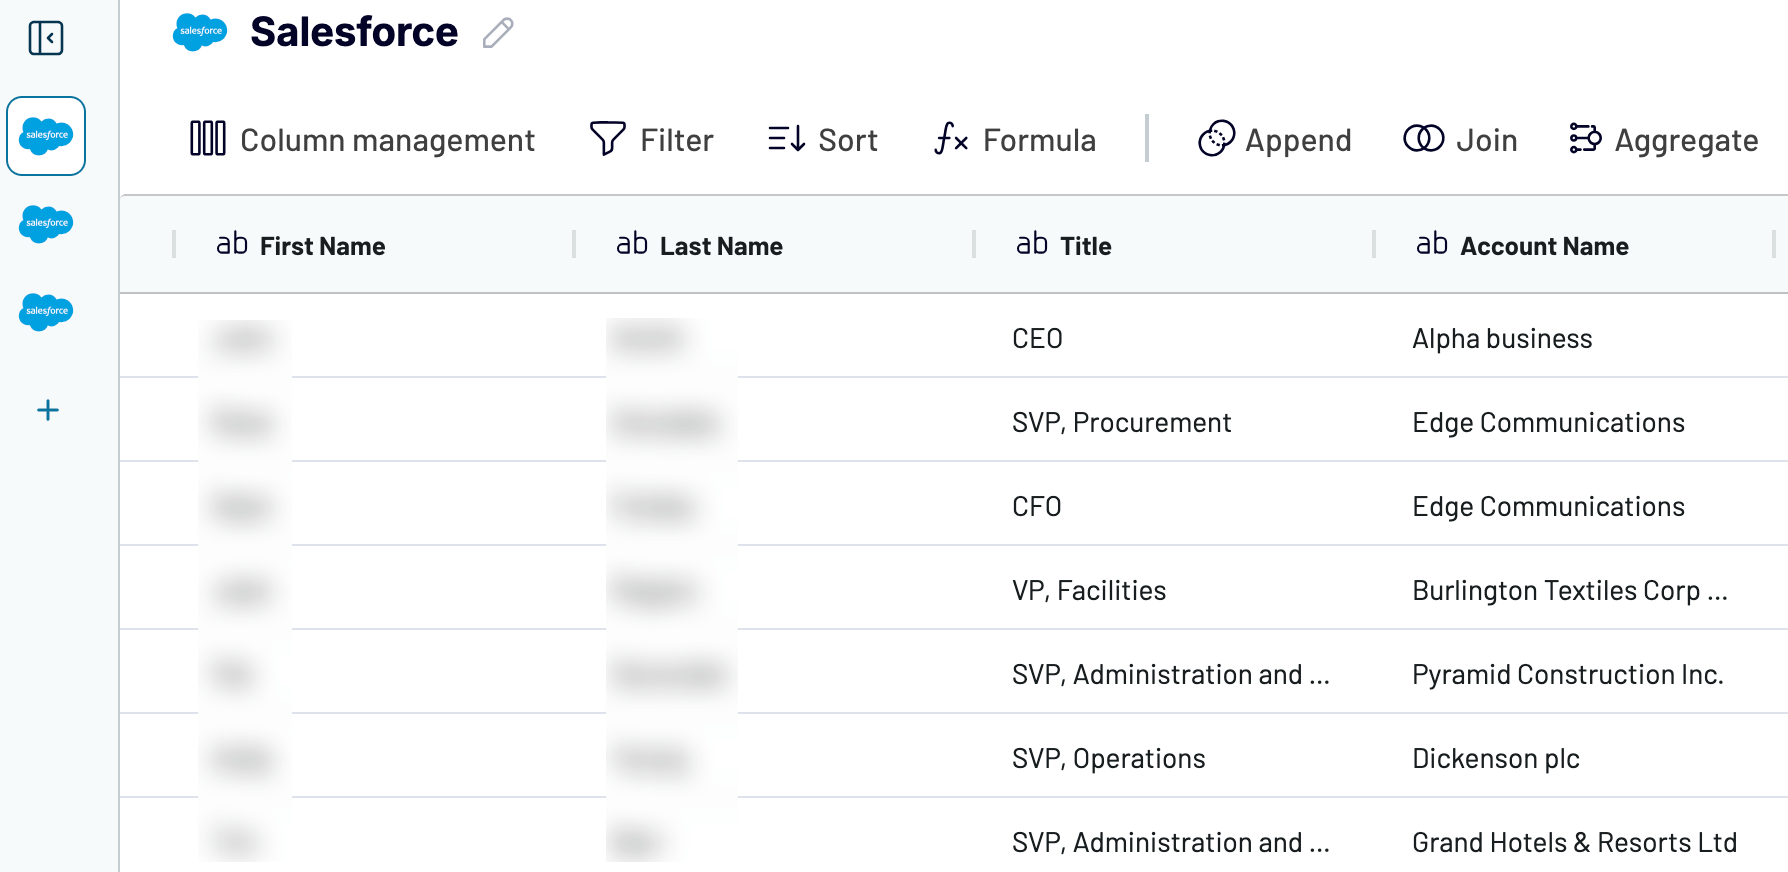Open the Append function

click(1273, 140)
